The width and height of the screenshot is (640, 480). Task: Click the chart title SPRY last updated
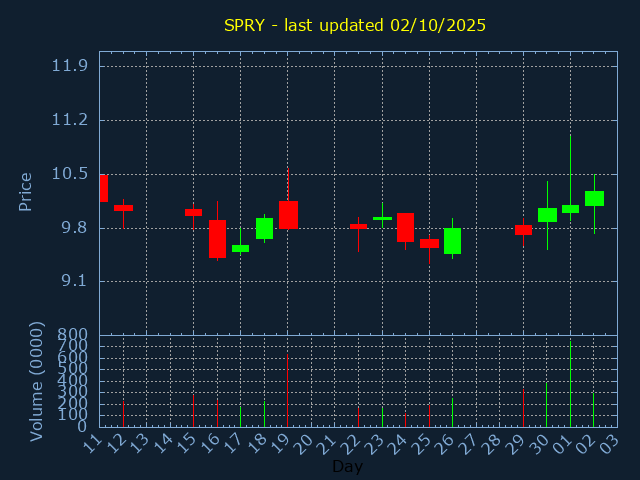coord(354,25)
